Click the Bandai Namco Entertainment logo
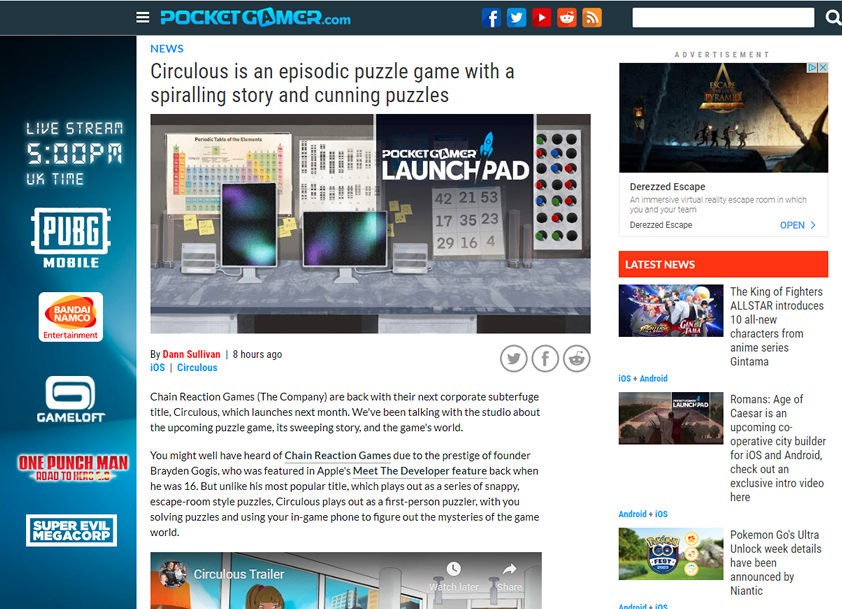This screenshot has width=842, height=609. (71, 317)
